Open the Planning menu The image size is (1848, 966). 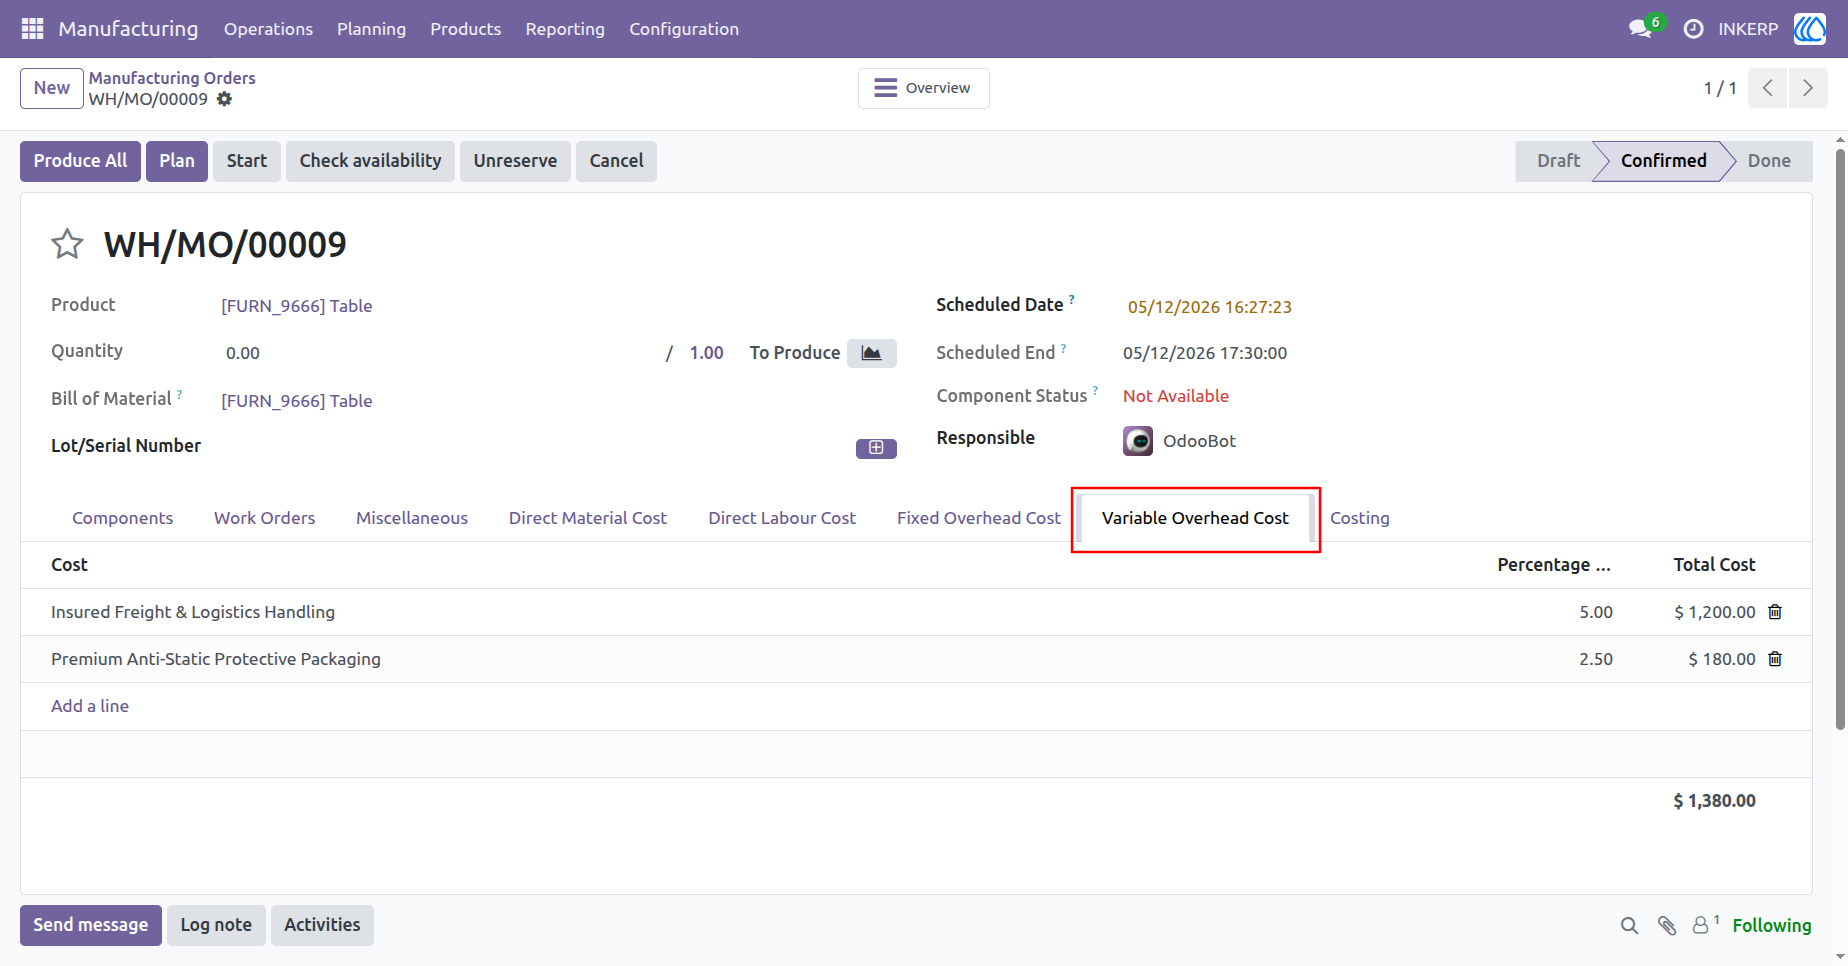[371, 29]
